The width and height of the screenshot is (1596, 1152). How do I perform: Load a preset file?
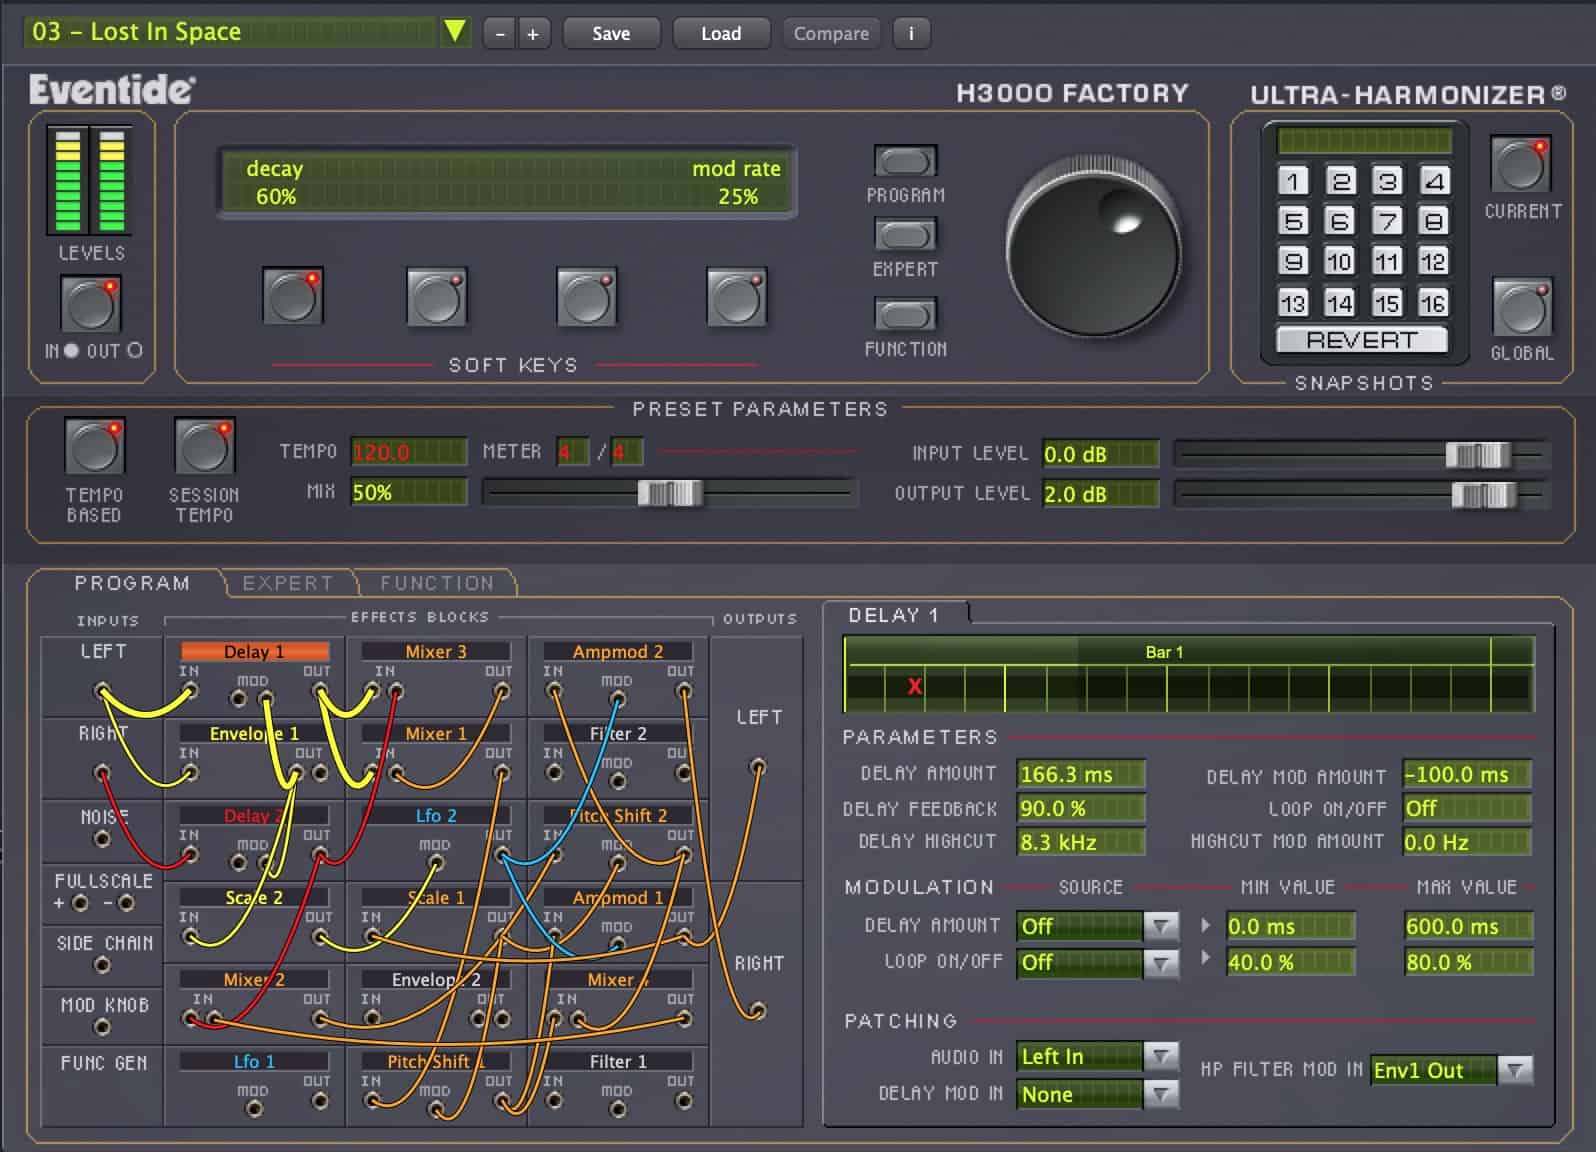pyautogui.click(x=721, y=34)
